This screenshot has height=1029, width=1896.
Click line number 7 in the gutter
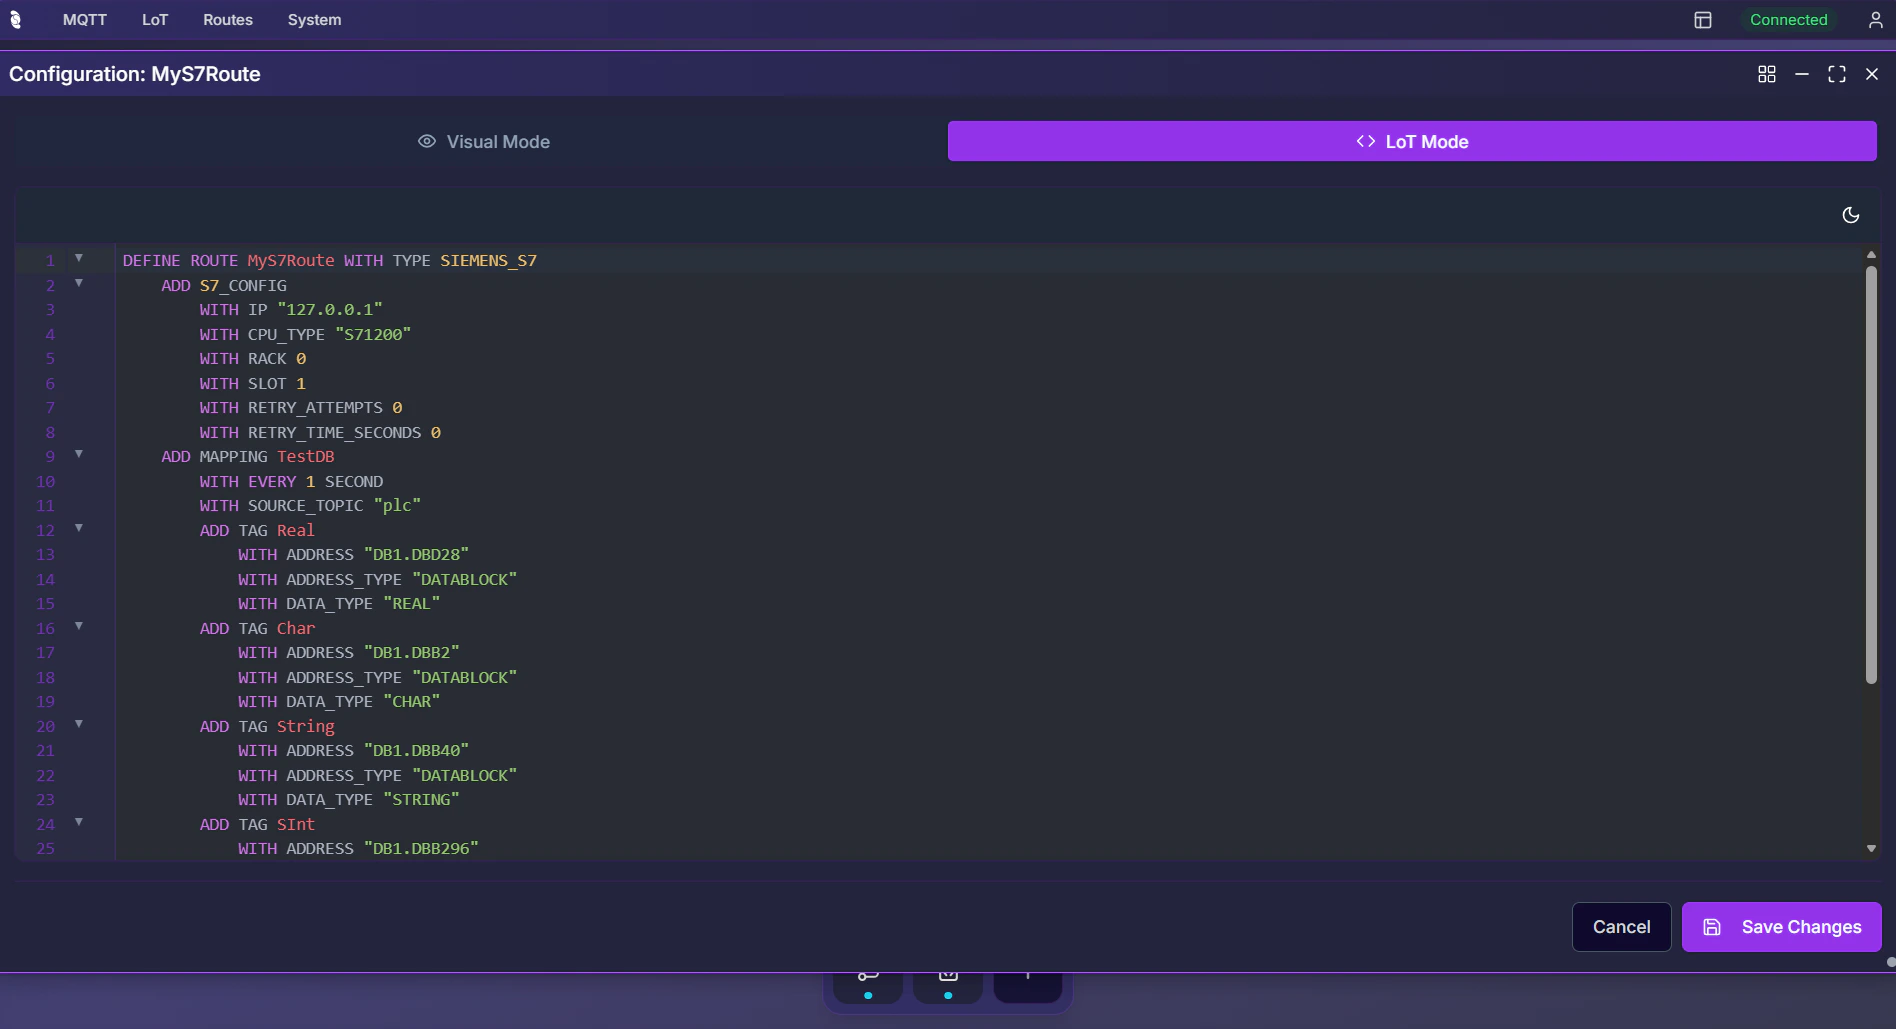50,408
